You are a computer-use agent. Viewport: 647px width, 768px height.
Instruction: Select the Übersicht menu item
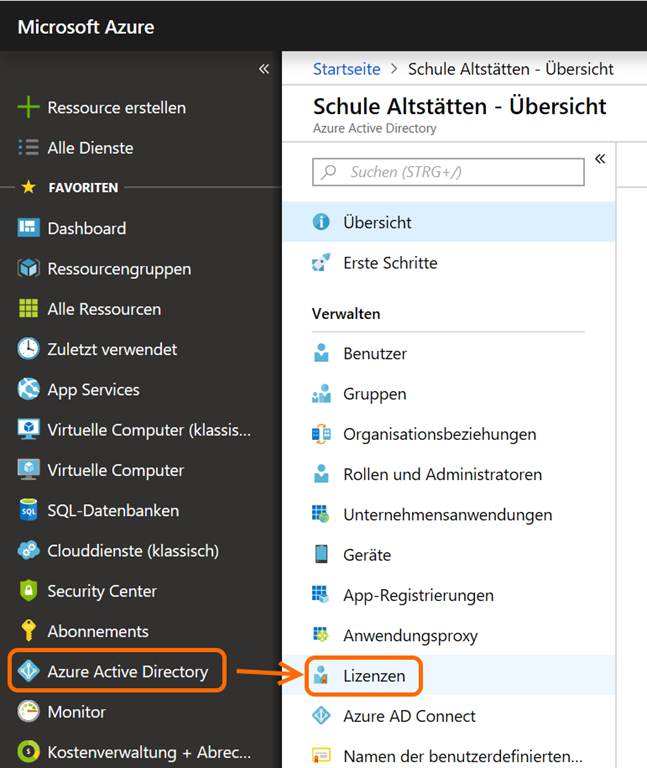click(377, 222)
